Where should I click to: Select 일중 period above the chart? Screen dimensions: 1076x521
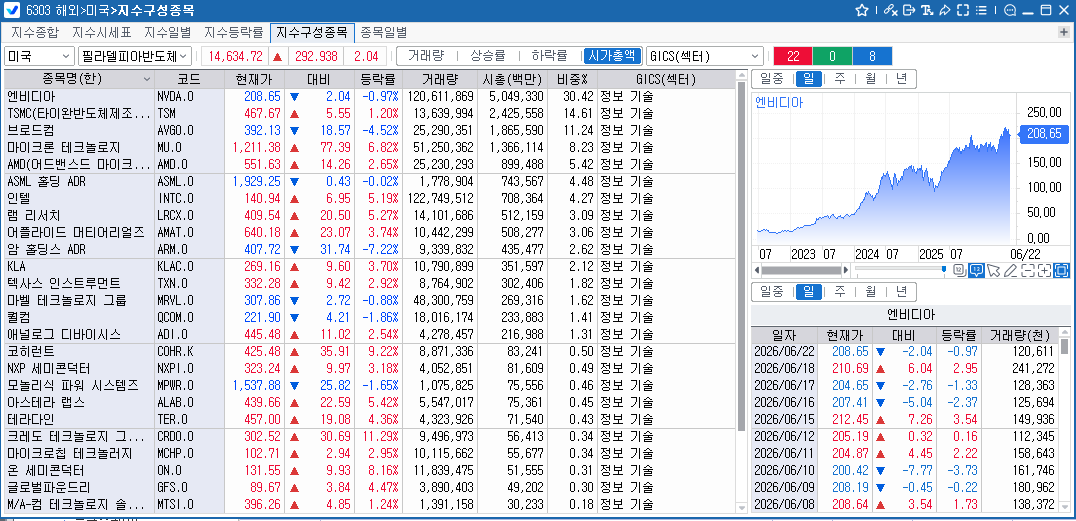pos(771,79)
